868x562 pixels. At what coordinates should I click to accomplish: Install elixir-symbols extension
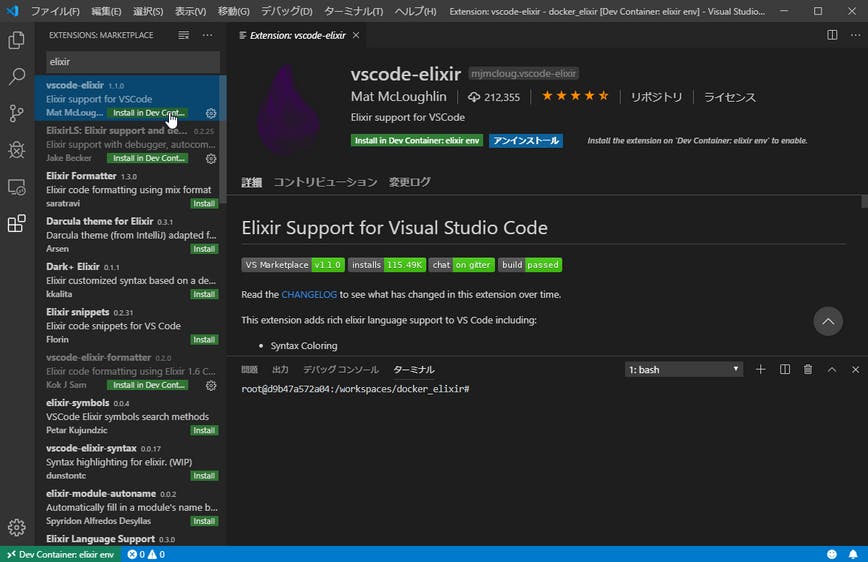204,431
